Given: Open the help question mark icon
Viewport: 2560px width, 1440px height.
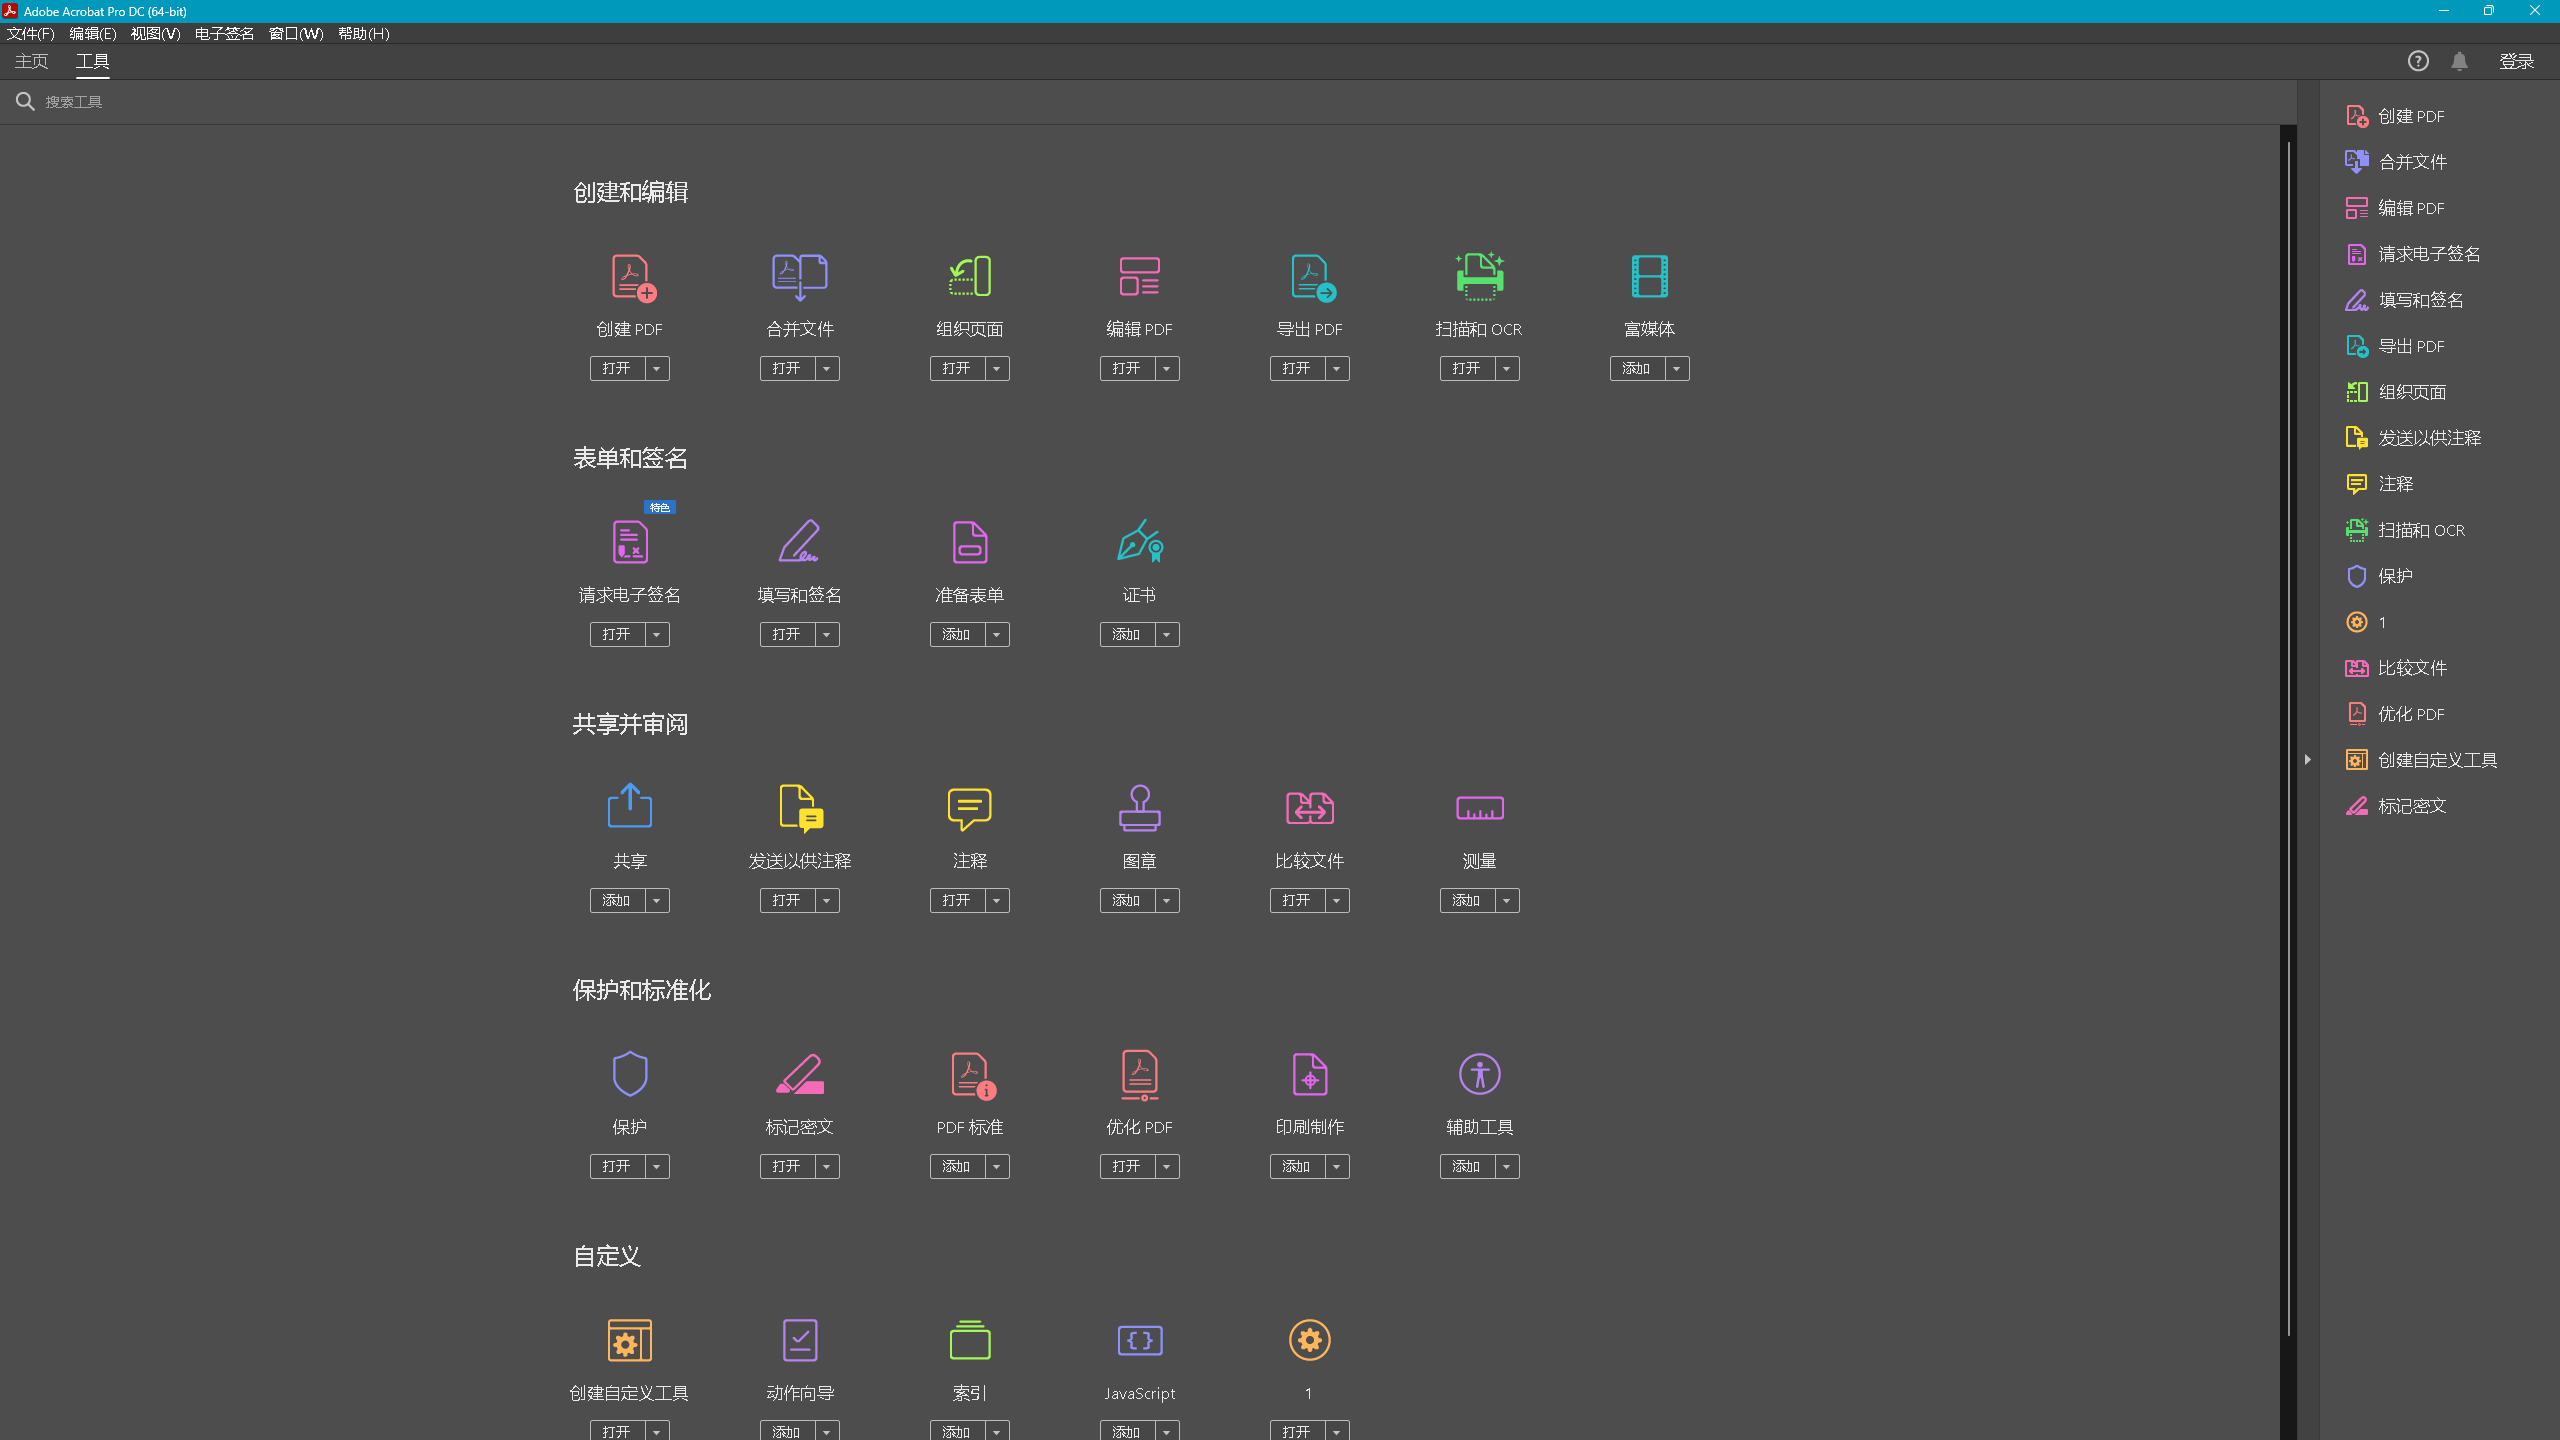Looking at the screenshot, I should [2418, 61].
